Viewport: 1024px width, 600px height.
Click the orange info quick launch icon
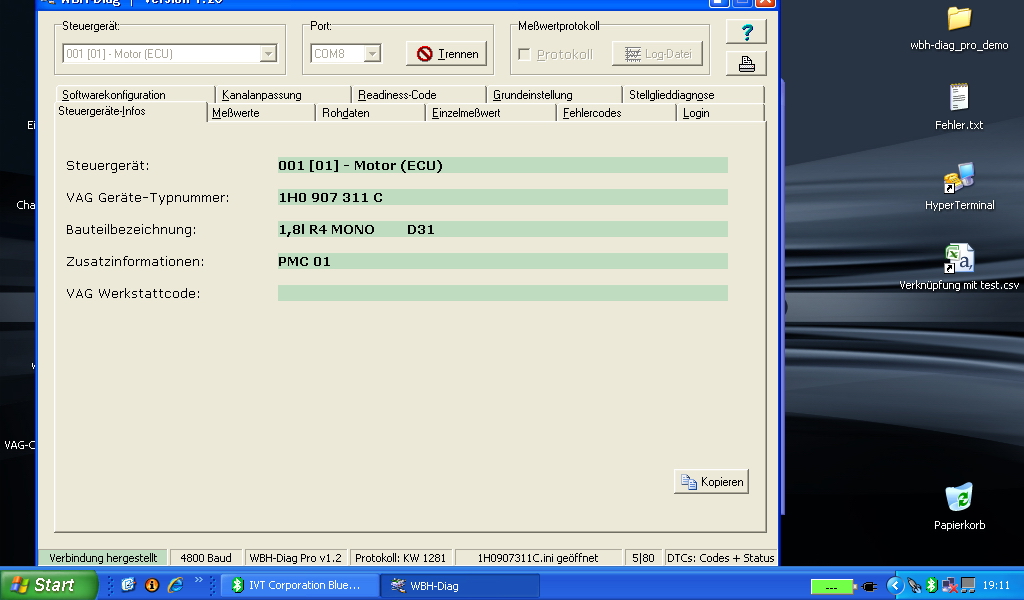[152, 585]
